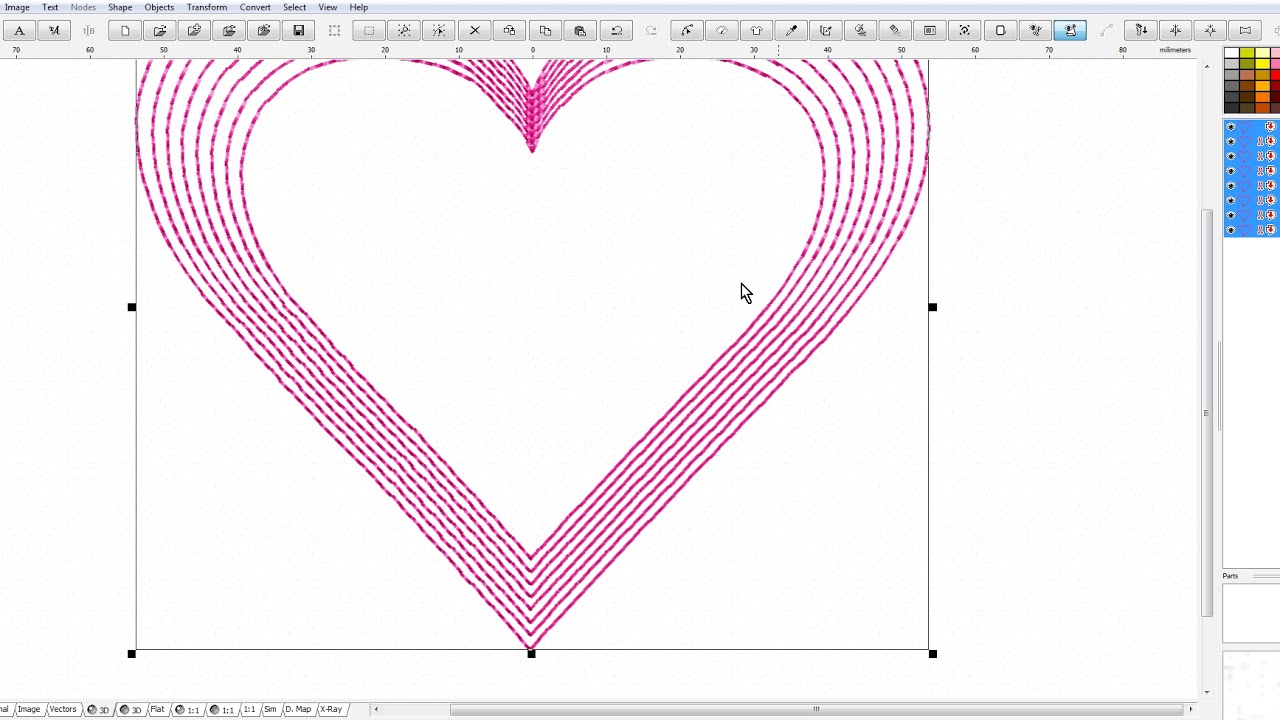Switch to the Sim view tab
Viewport: 1280px width, 720px height.
click(x=270, y=709)
